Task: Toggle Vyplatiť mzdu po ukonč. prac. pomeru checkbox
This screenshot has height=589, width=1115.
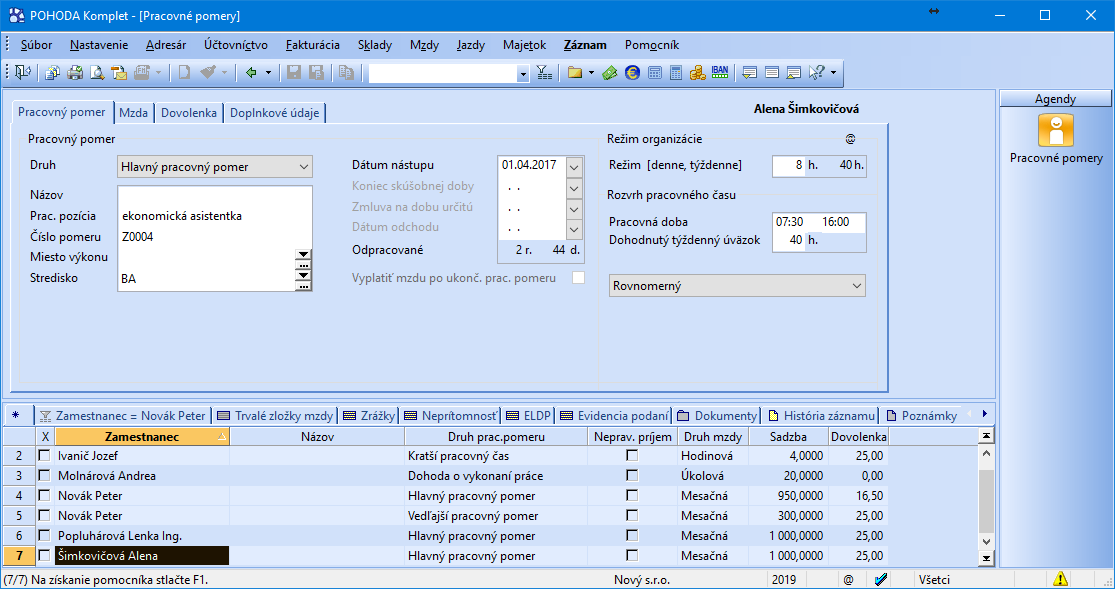Action: click(579, 277)
